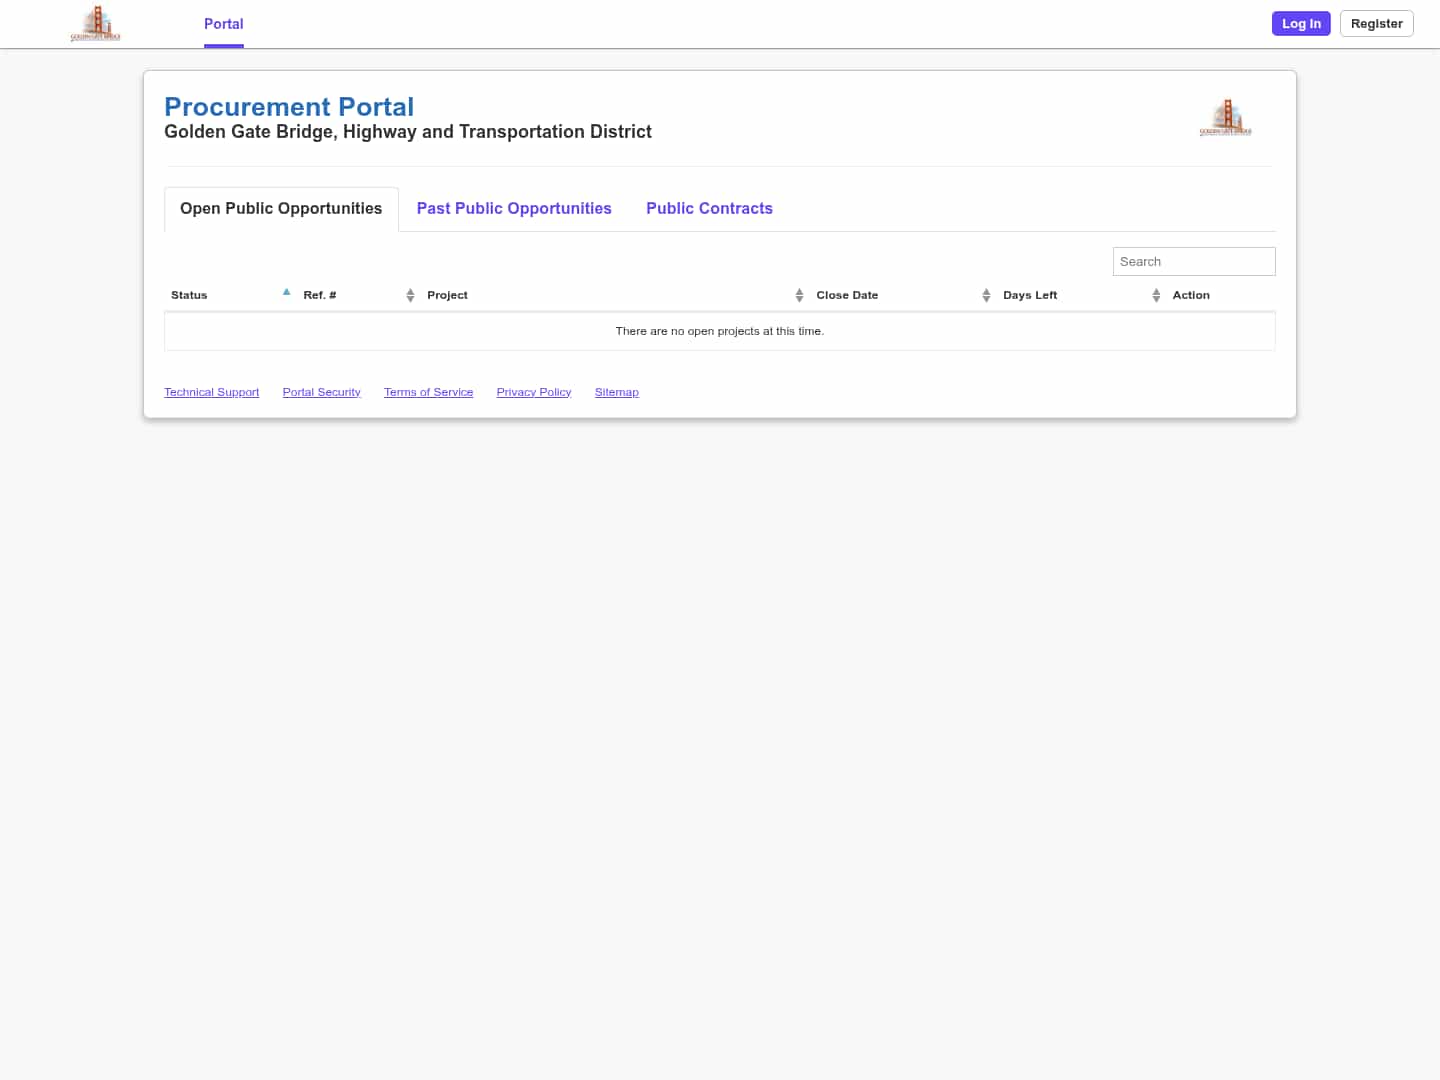1440x1080 pixels.
Task: Click the Golden Gate Bridge district subtitle
Action: click(408, 132)
